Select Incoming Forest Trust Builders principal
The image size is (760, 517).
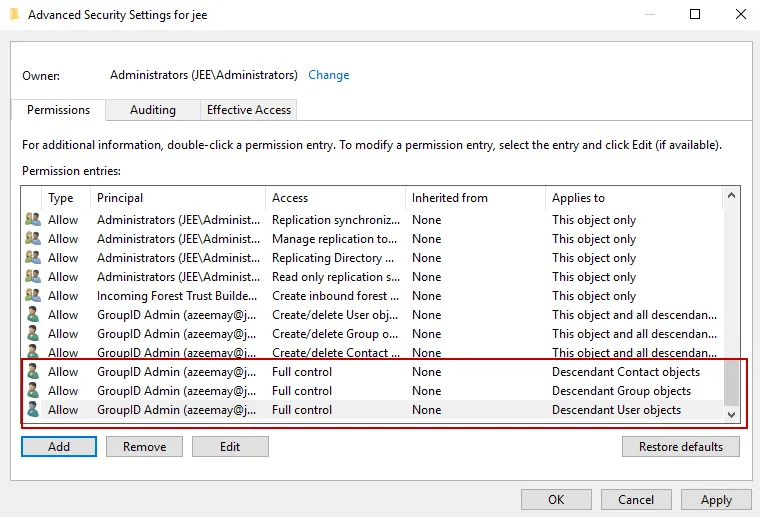pos(177,296)
